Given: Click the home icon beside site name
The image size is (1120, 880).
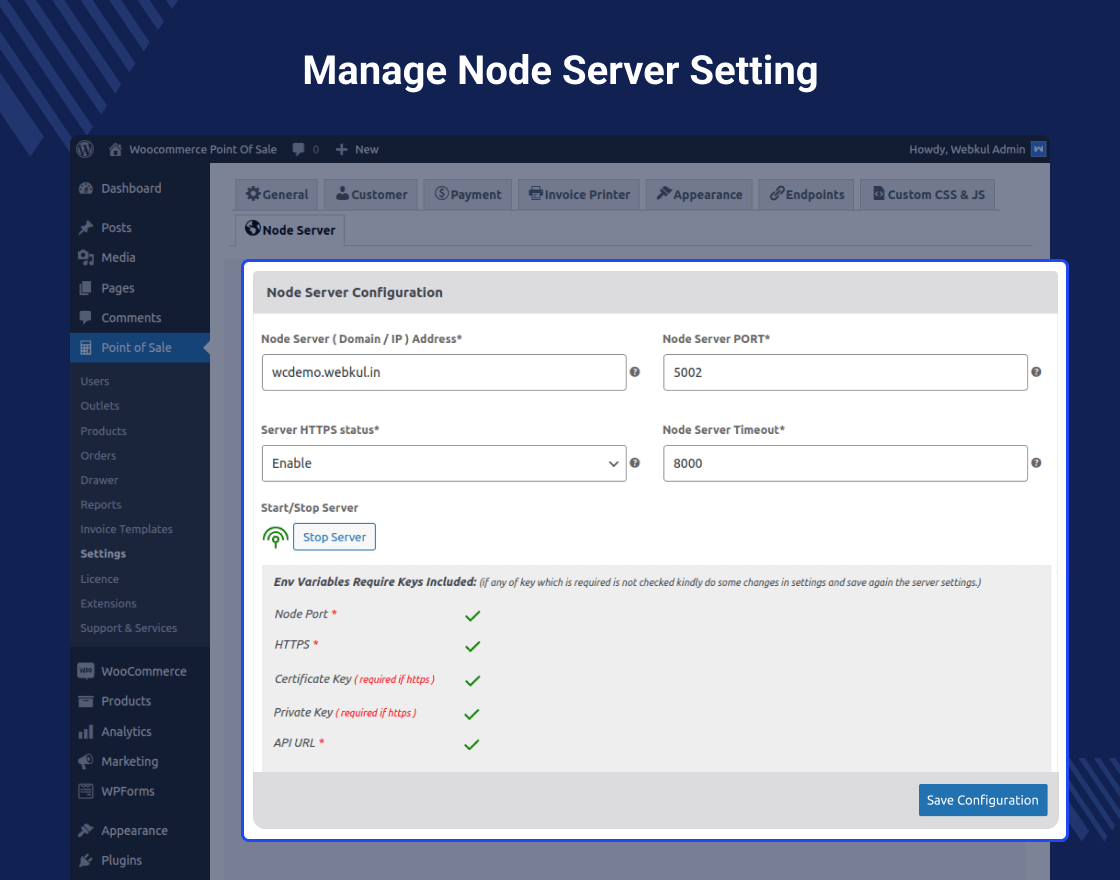Looking at the screenshot, I should tap(116, 149).
